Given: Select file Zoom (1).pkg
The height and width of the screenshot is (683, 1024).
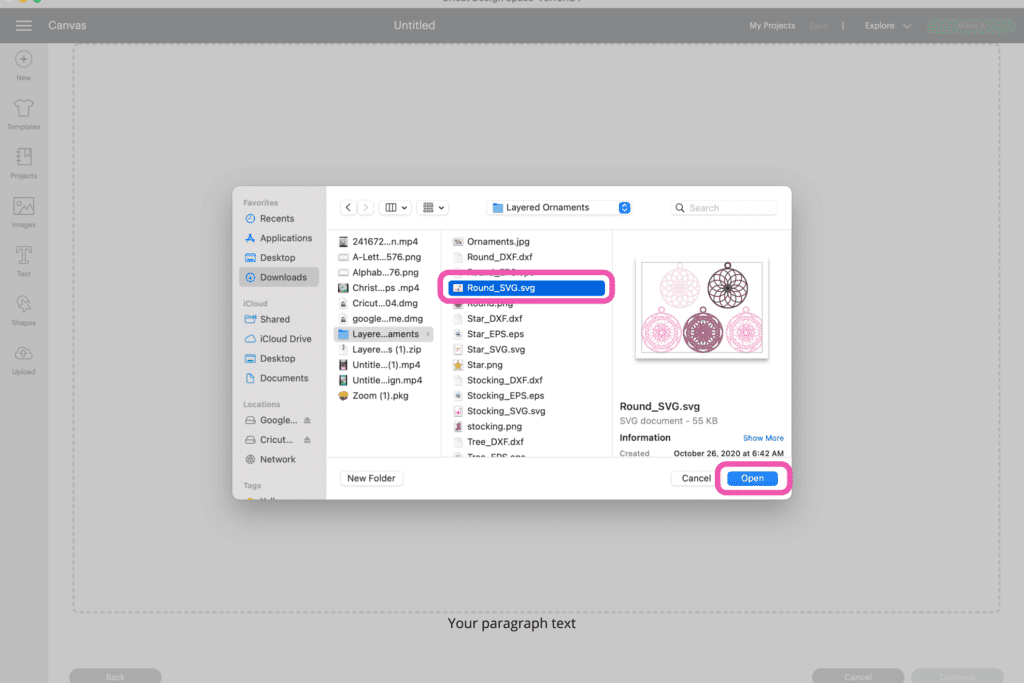Looking at the screenshot, I should point(384,396).
